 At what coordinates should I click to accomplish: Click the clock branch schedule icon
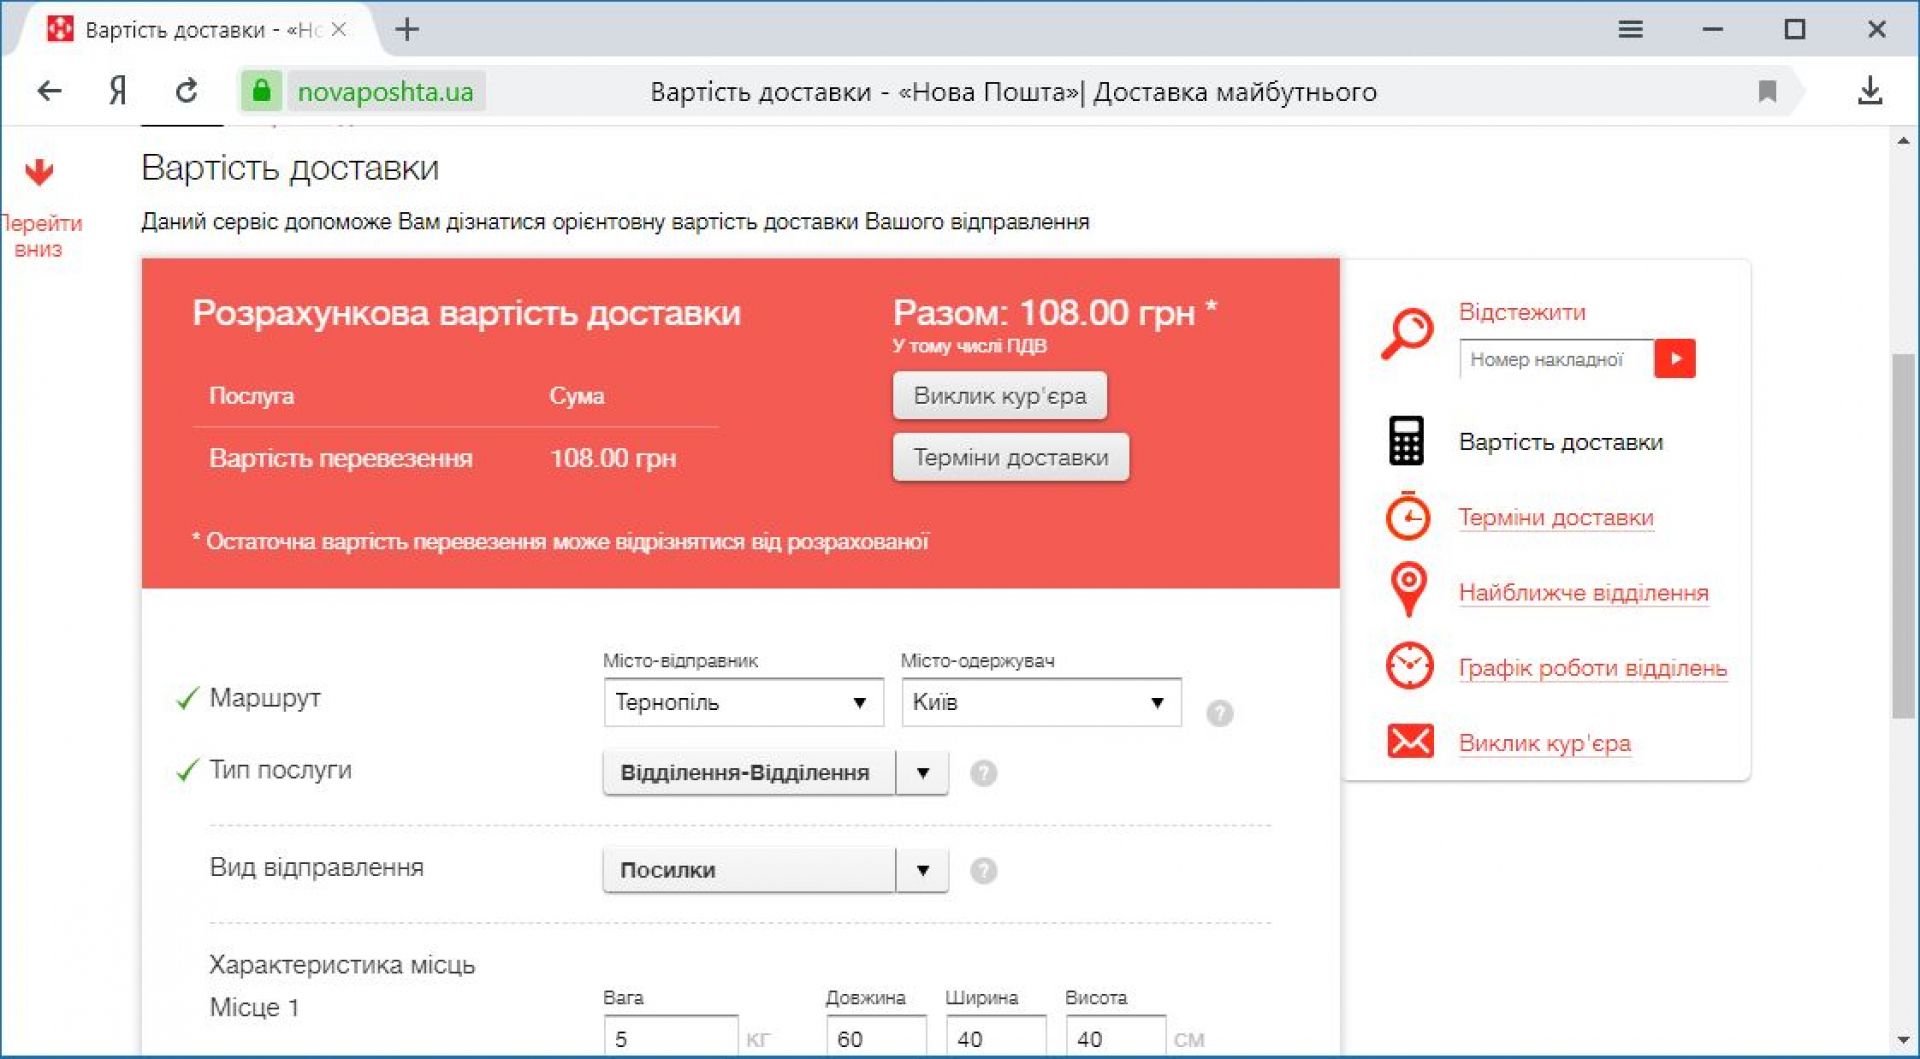coord(1409,666)
